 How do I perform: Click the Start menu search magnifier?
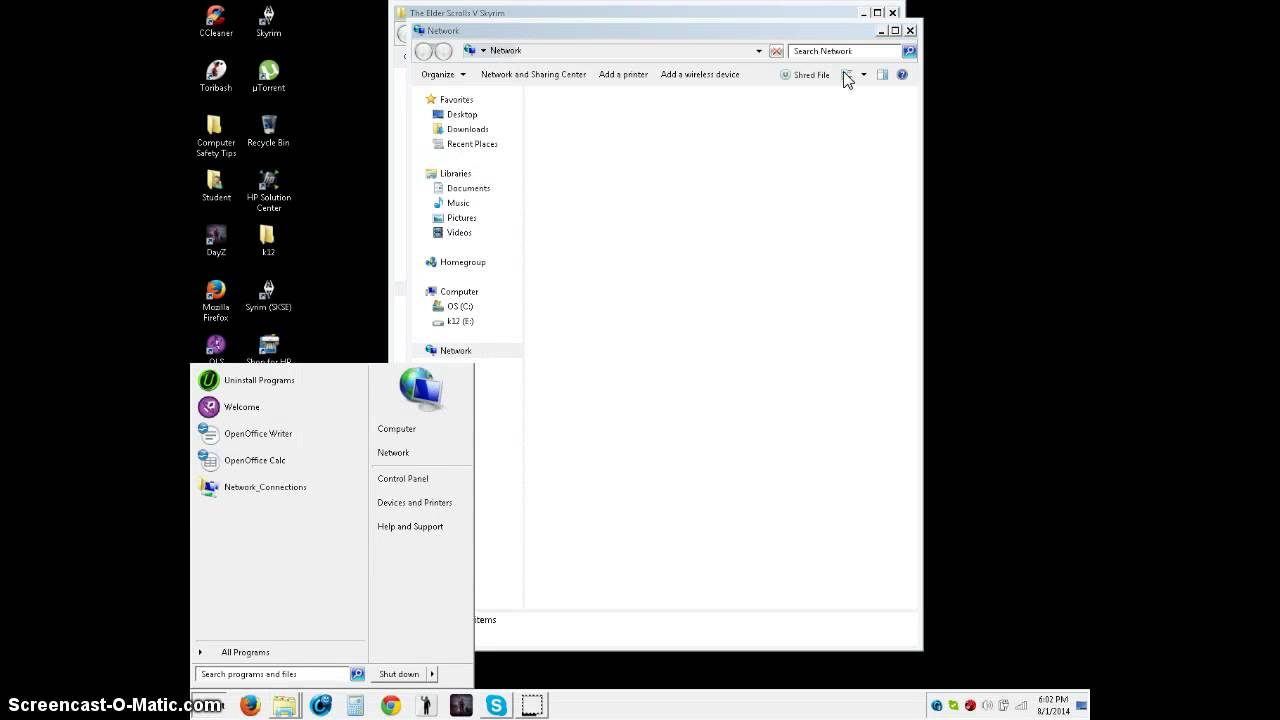coord(357,674)
